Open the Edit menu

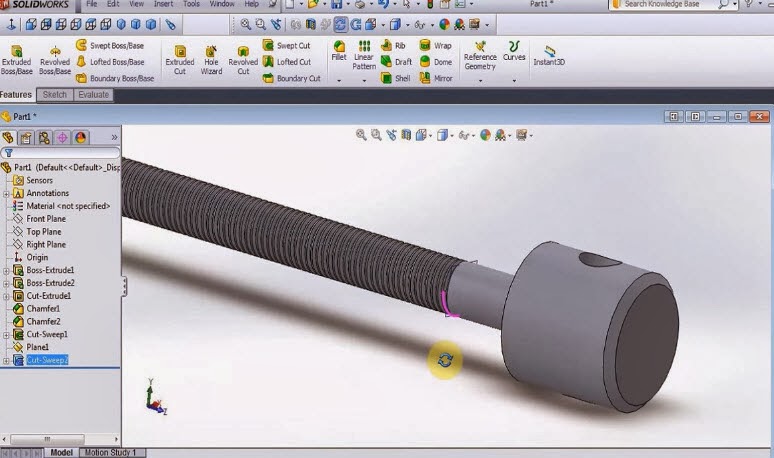click(x=113, y=4)
